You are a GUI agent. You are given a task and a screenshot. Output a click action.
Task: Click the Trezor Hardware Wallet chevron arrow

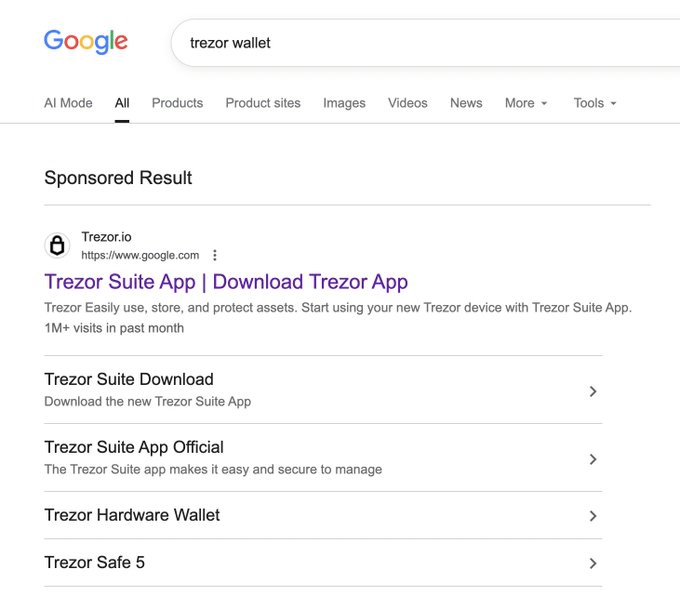pyautogui.click(x=593, y=516)
